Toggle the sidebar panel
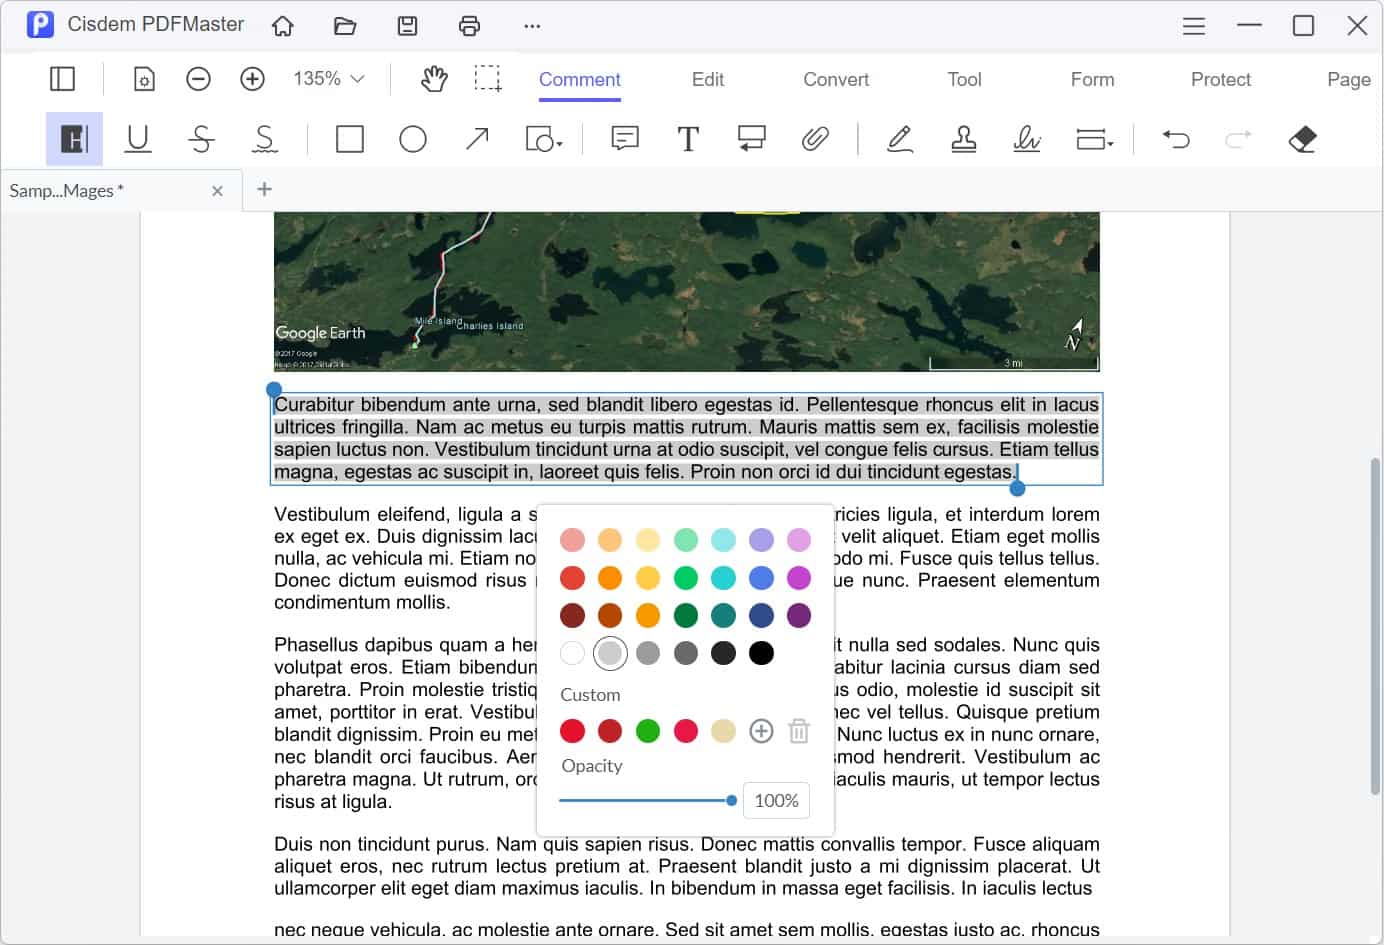This screenshot has width=1384, height=945. pos(62,79)
